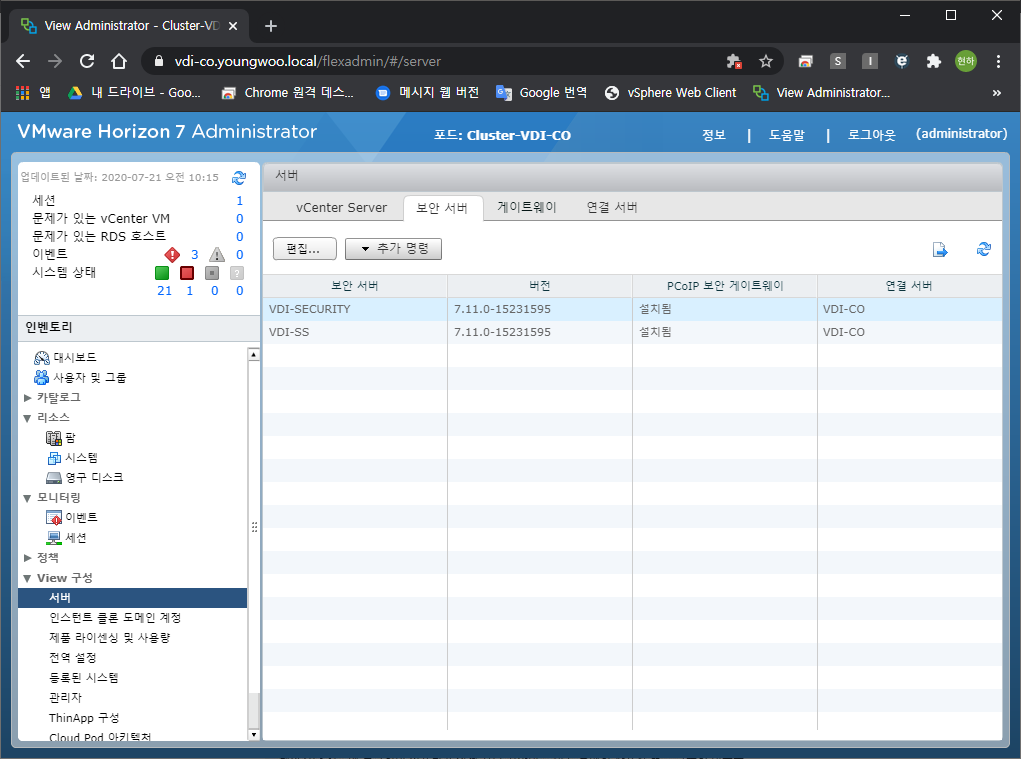Image resolution: width=1021 pixels, height=759 pixels.
Task: Click the green system status square
Action: point(162,273)
